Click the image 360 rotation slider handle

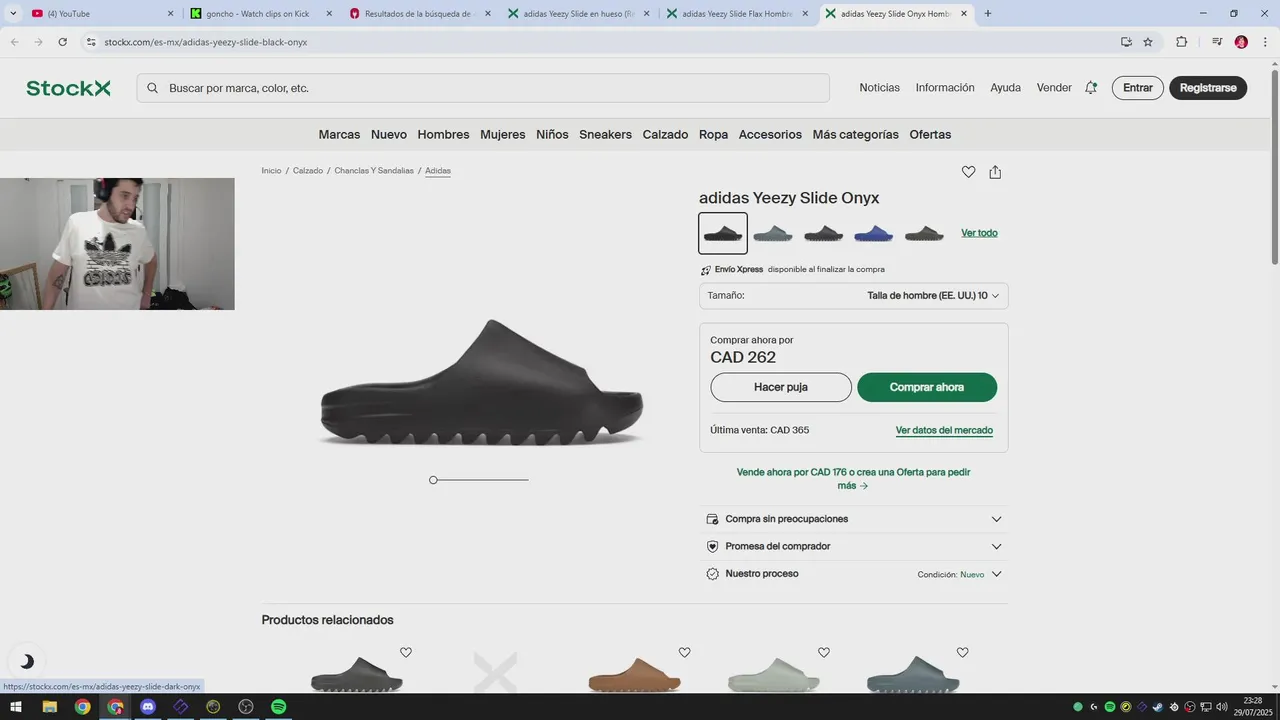coord(433,480)
